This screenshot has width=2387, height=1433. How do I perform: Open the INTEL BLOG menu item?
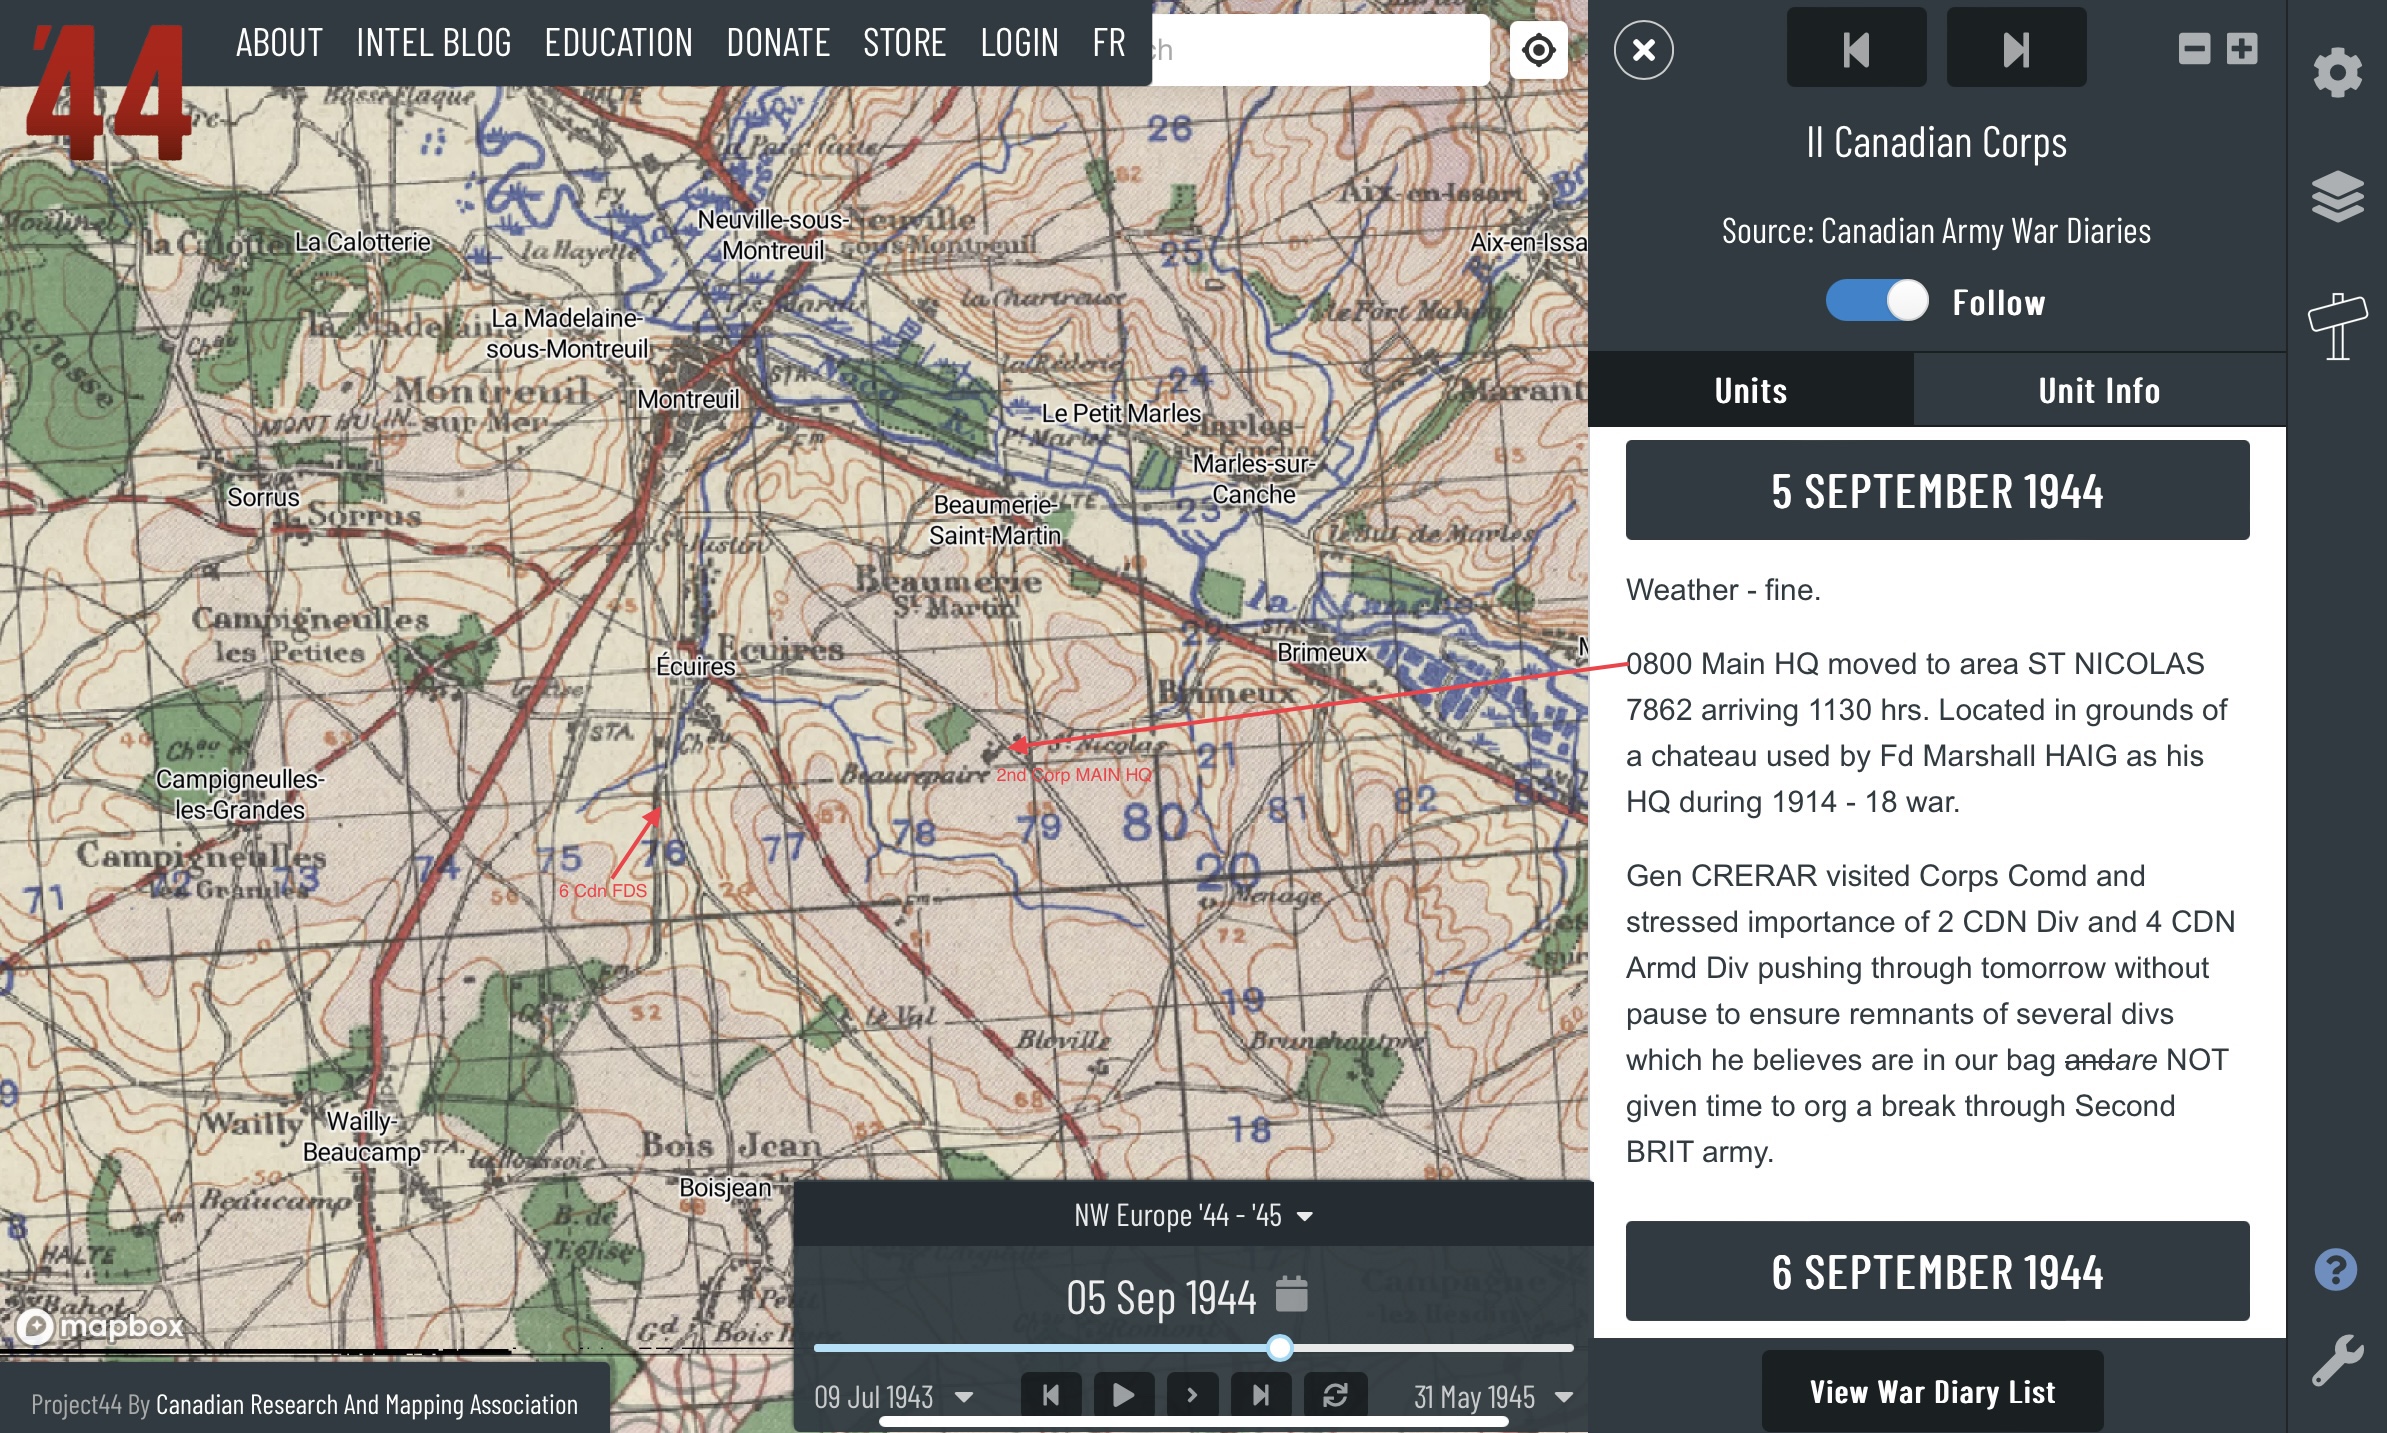point(433,43)
